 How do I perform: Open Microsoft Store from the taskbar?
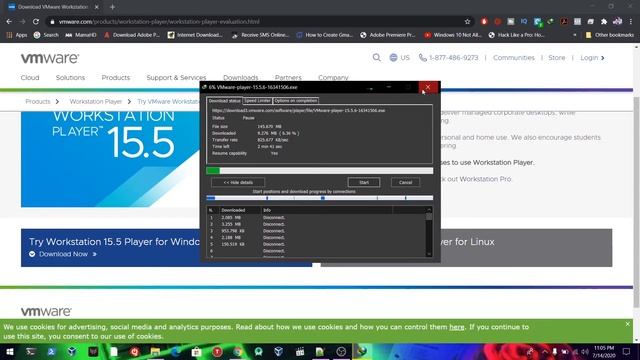point(196,351)
